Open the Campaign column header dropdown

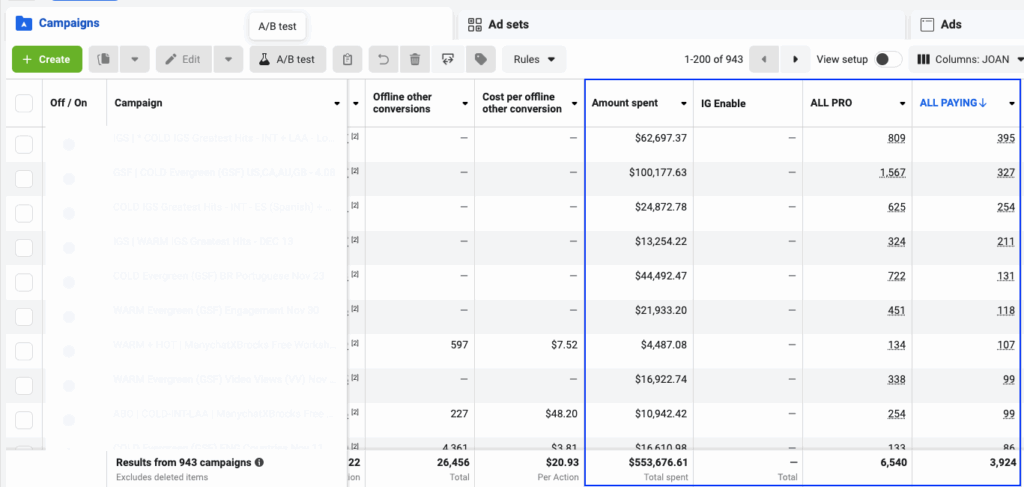pyautogui.click(x=337, y=103)
